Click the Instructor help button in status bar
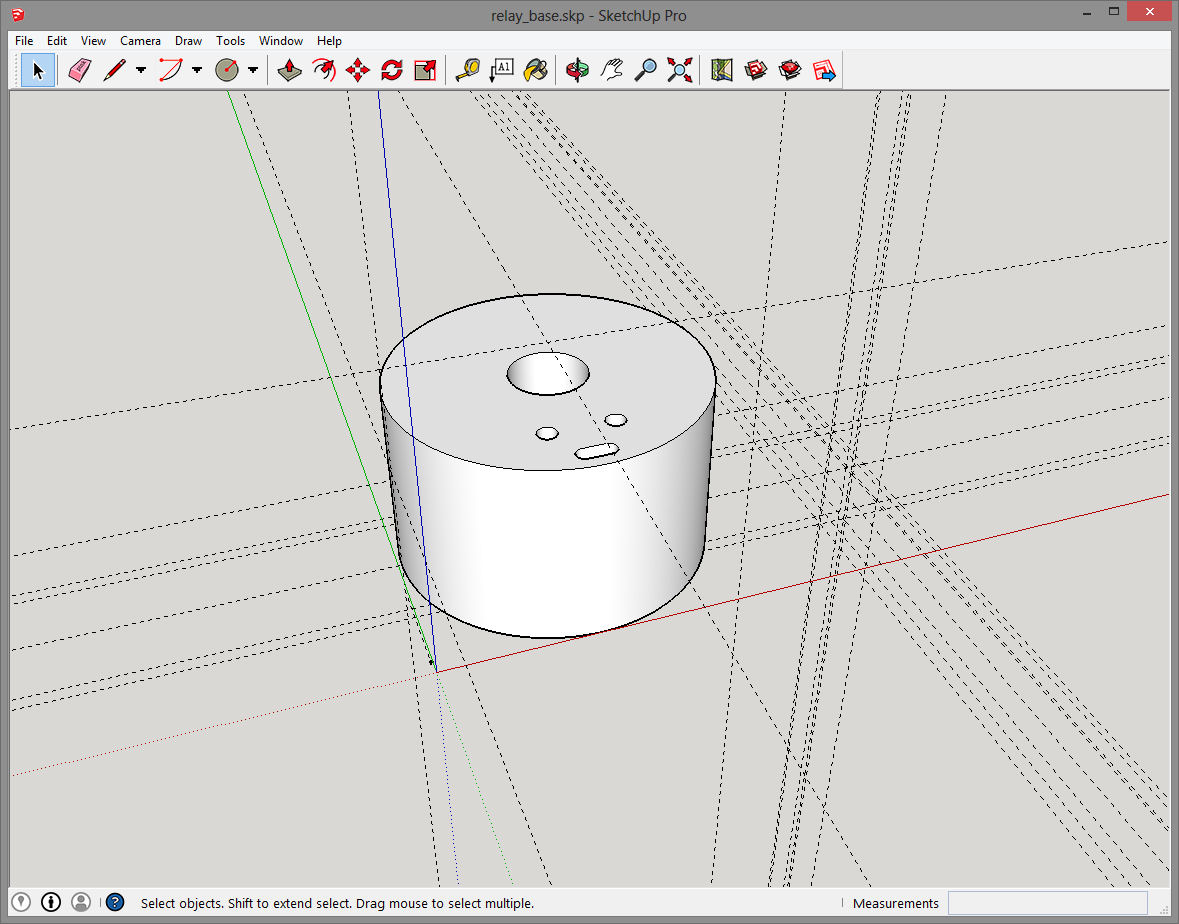 click(x=115, y=903)
